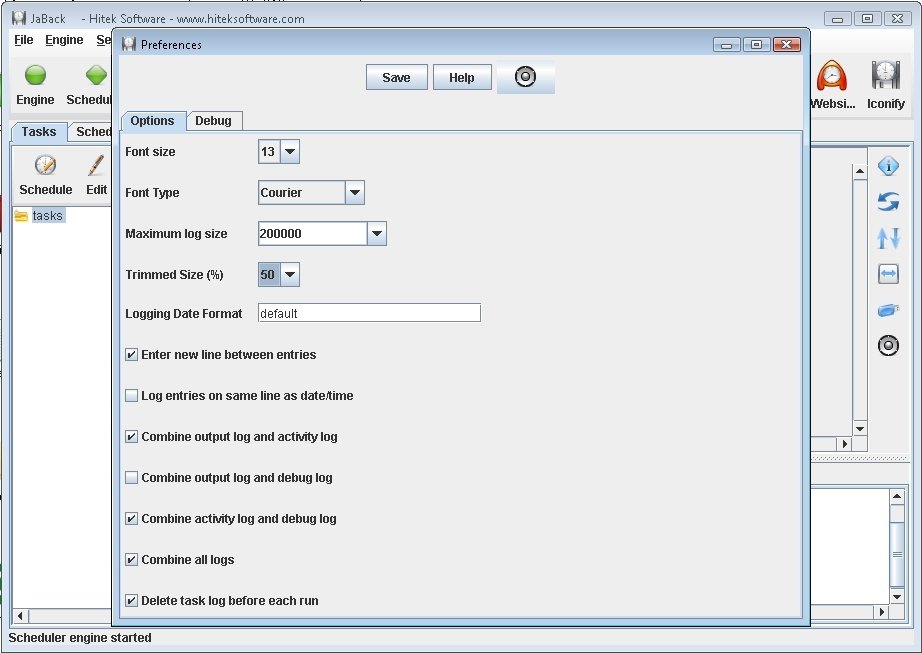
Task: Click the round icon button beside Help
Action: (525, 77)
